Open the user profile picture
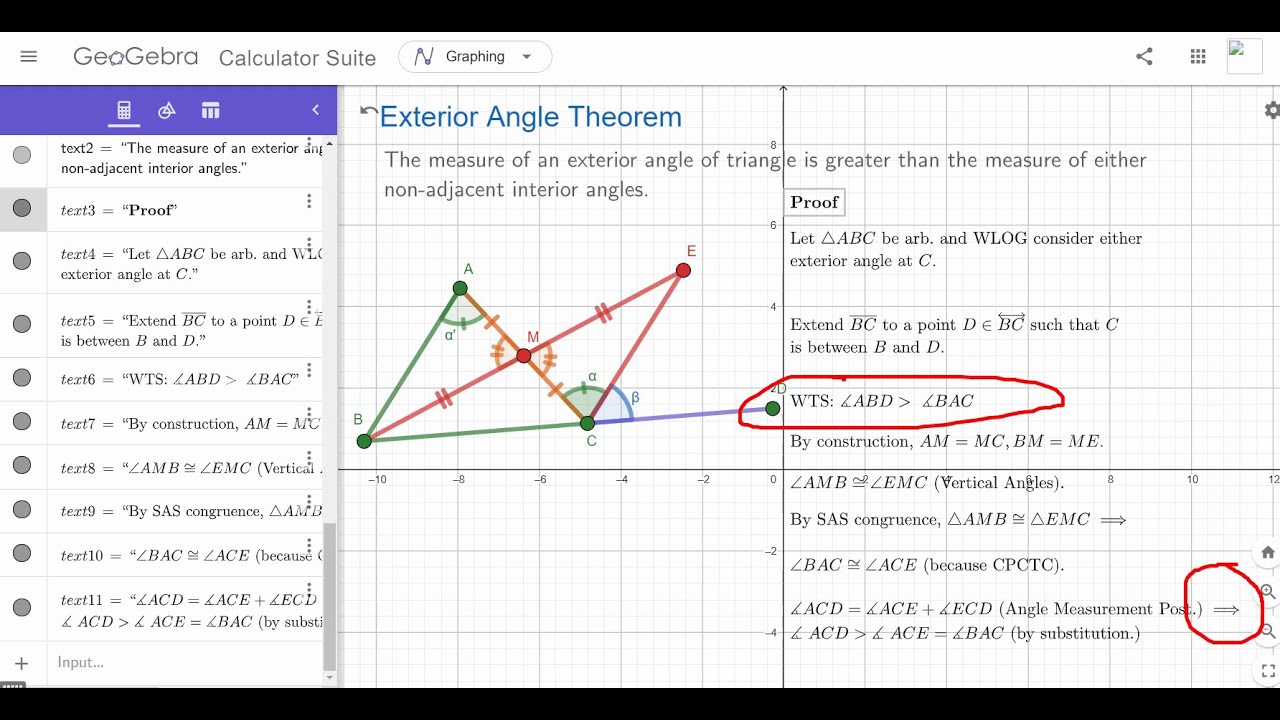The height and width of the screenshot is (720, 1280). click(x=1245, y=57)
